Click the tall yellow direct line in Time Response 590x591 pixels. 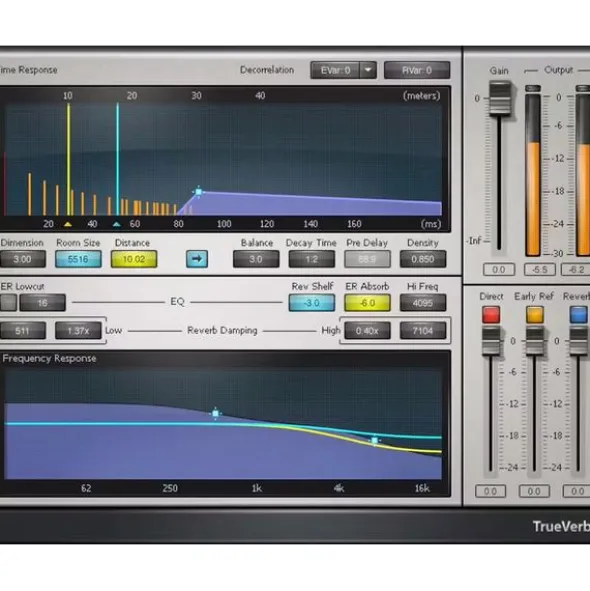[69, 159]
